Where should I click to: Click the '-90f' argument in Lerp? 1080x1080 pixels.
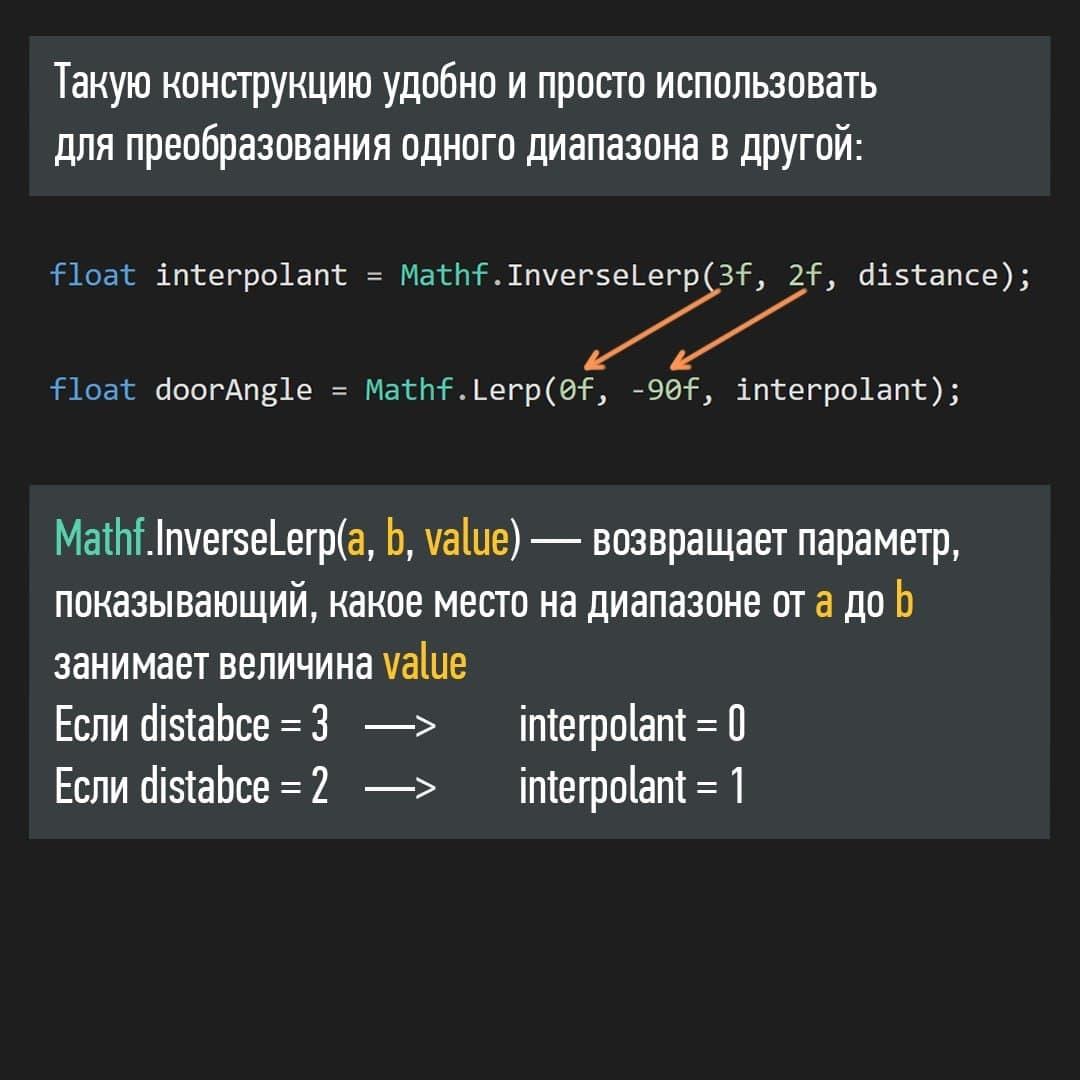point(665,390)
